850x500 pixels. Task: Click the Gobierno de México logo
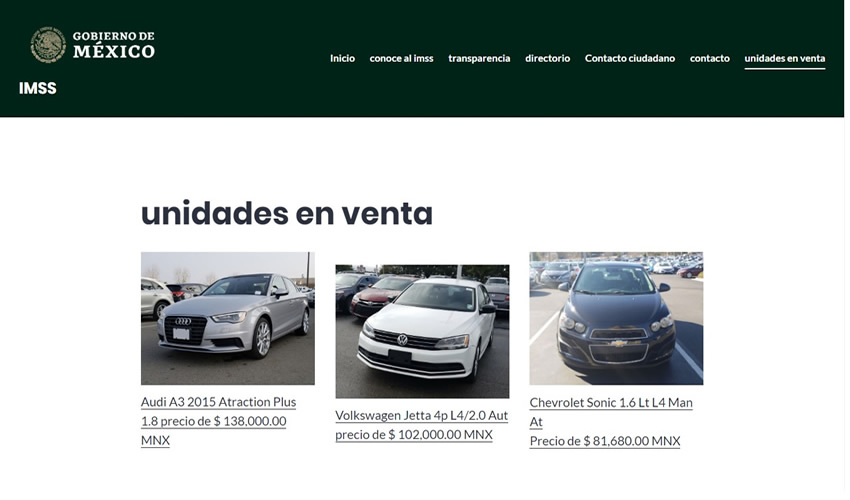(93, 45)
